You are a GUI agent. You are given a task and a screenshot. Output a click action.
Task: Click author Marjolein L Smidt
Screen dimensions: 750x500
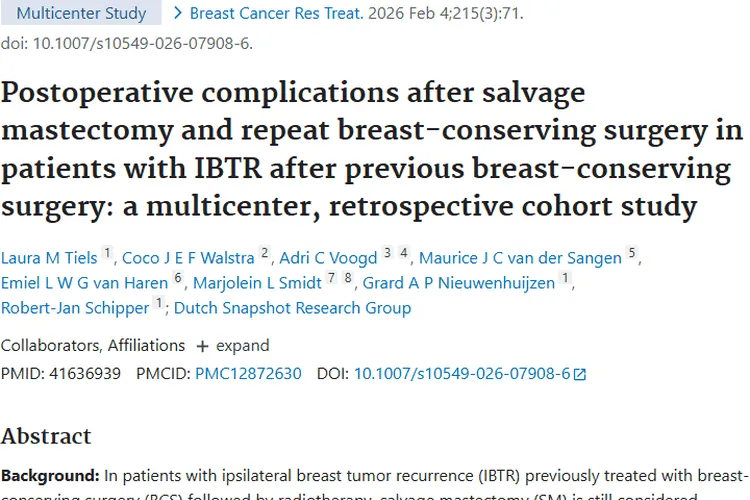(x=256, y=283)
